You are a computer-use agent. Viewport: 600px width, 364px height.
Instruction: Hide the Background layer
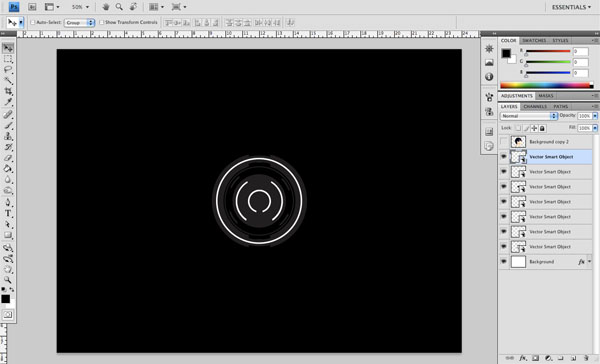point(504,262)
